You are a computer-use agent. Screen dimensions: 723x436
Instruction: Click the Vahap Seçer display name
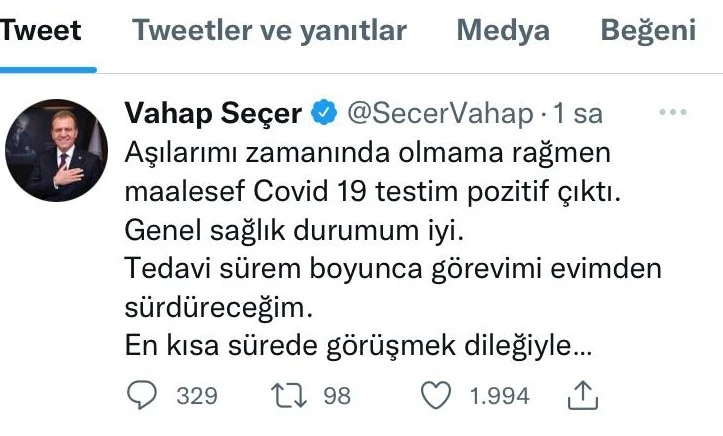click(213, 114)
